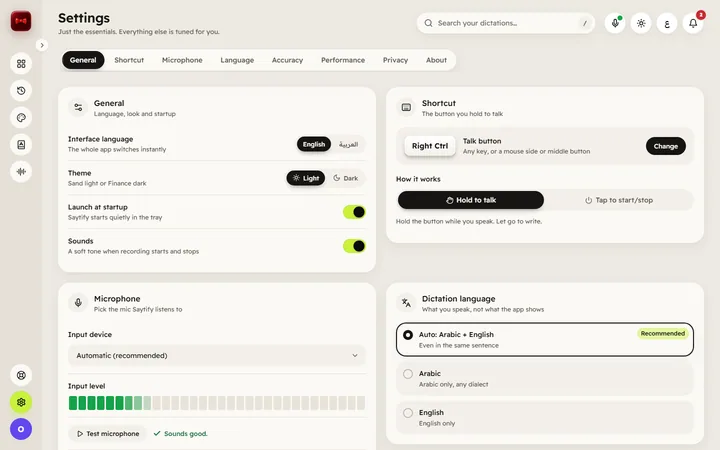Open the history clock icon in sidebar

click(21, 91)
